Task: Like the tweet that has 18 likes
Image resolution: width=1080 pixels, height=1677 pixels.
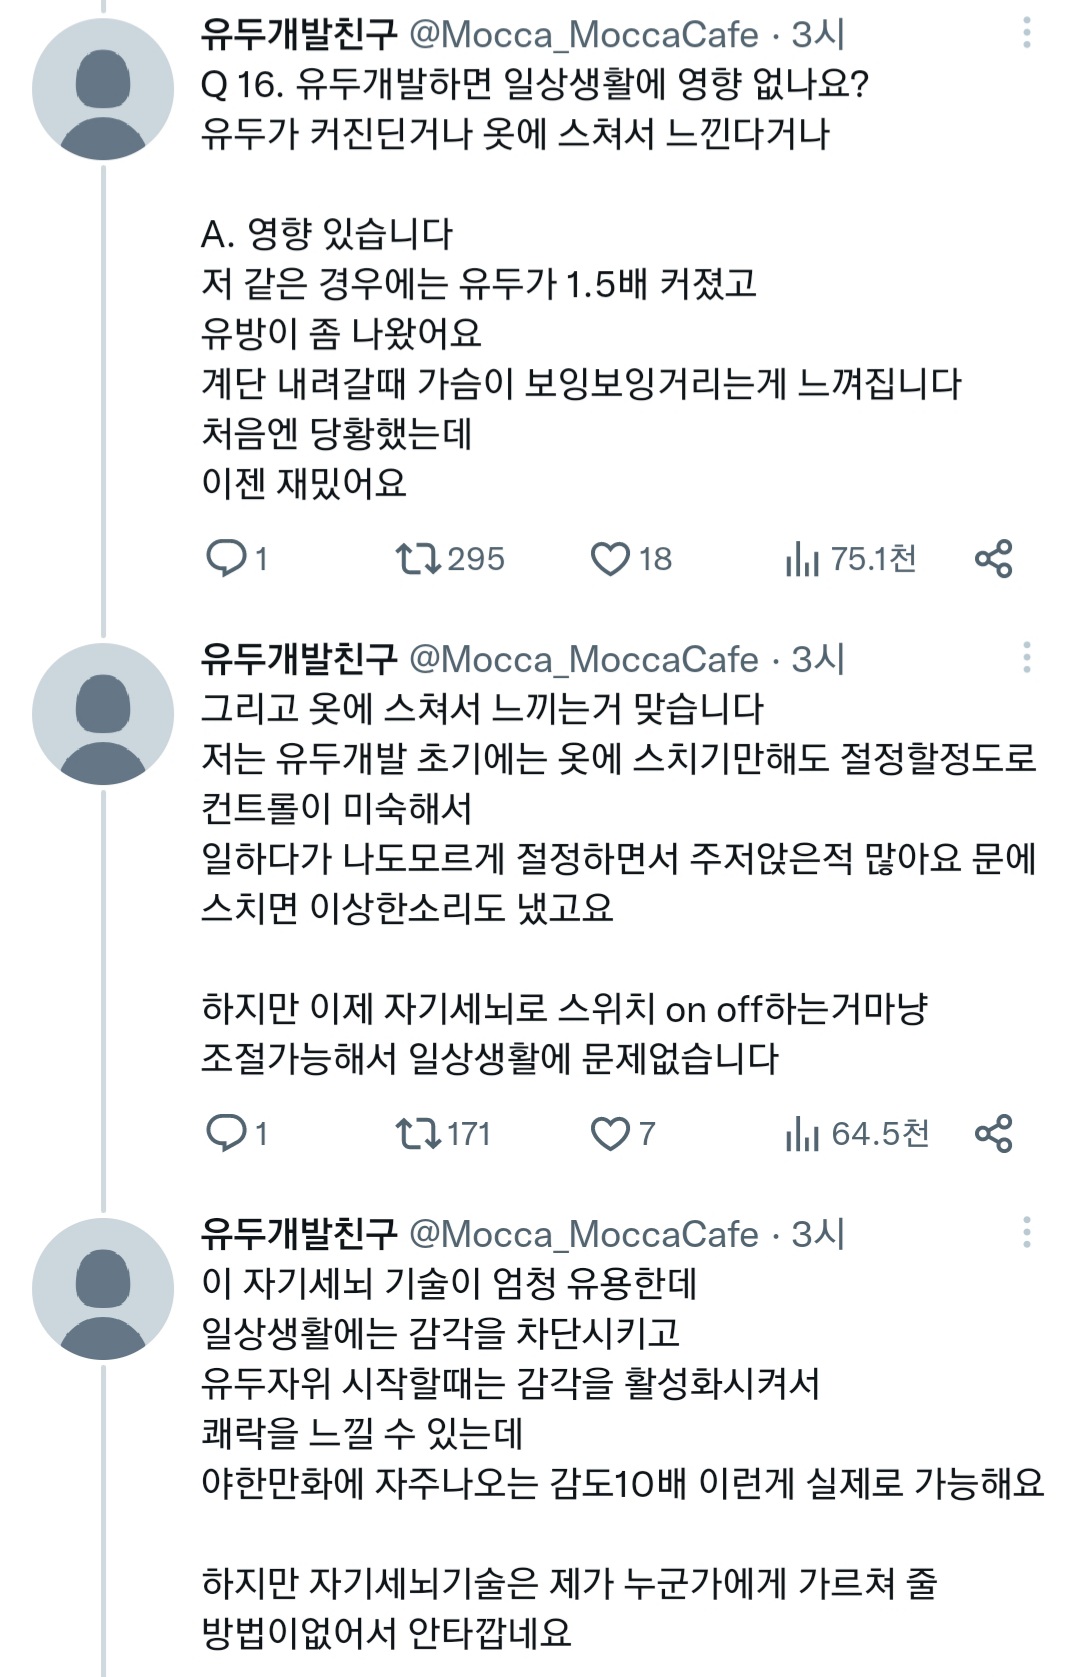Action: [x=610, y=558]
